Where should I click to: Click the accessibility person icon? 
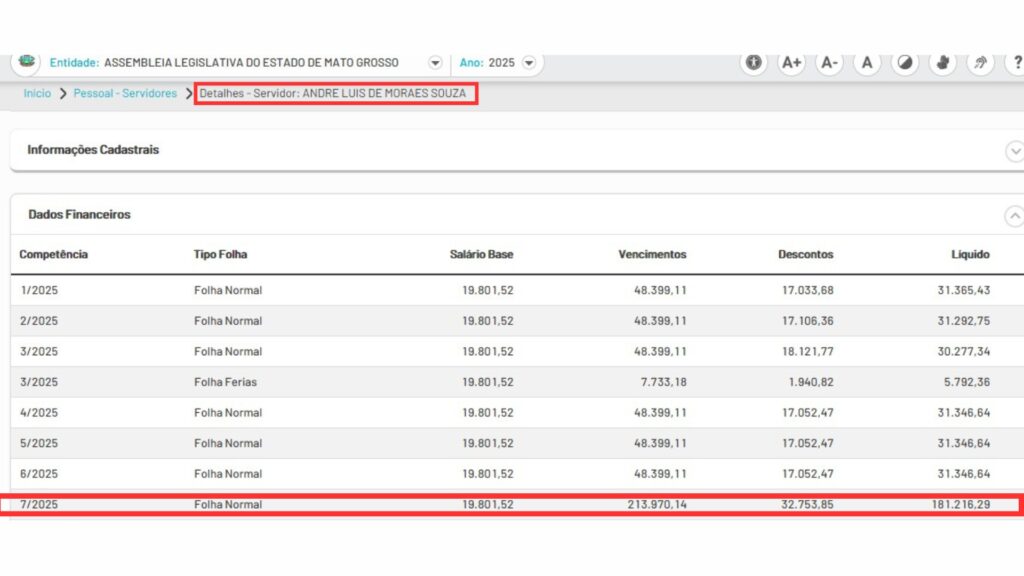click(x=754, y=62)
